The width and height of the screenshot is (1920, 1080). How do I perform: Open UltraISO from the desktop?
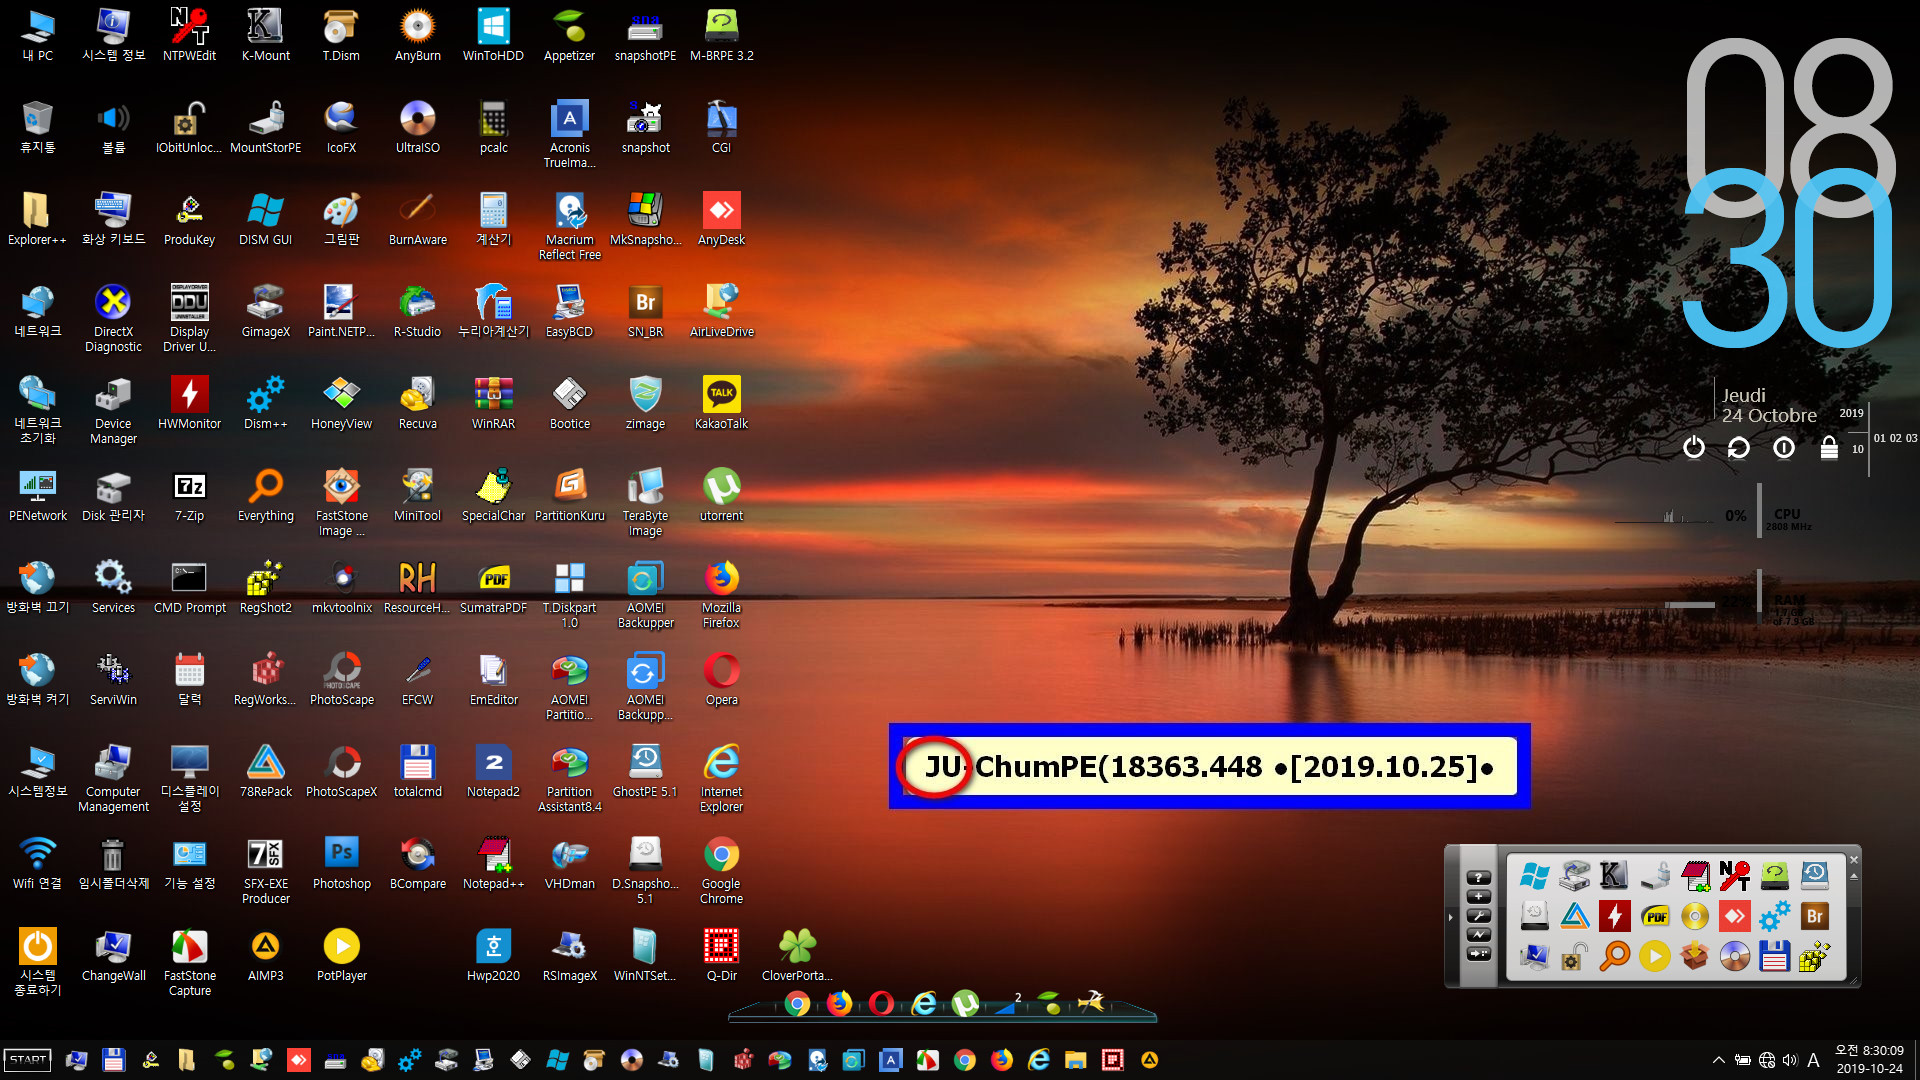(417, 127)
